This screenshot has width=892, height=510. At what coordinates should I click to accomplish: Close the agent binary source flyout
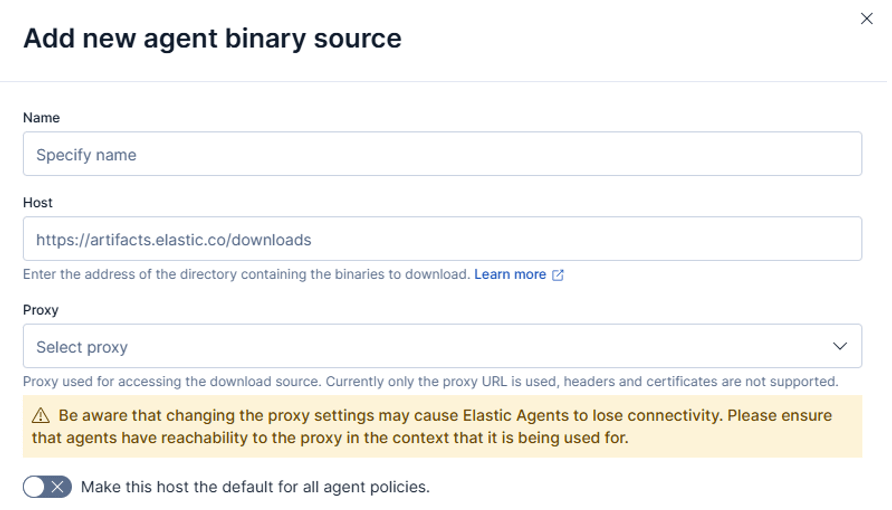pyautogui.click(x=866, y=19)
